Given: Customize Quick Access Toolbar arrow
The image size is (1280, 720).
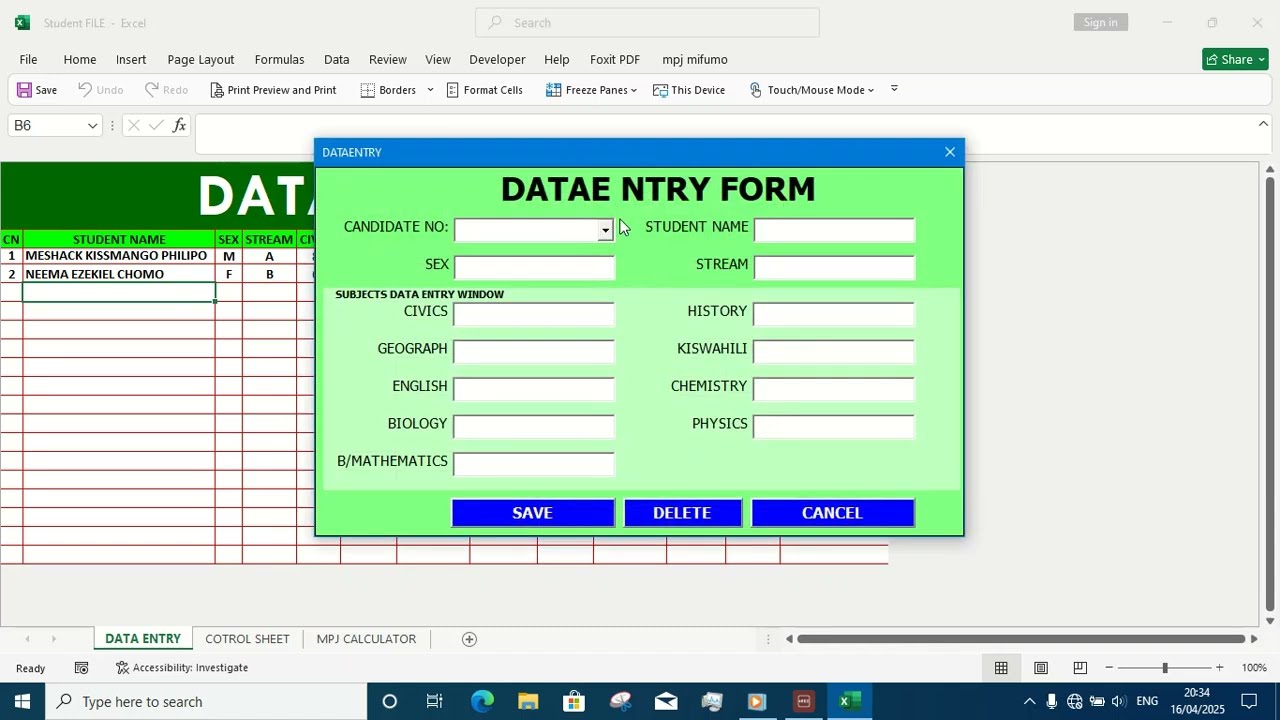Looking at the screenshot, I should pos(894,89).
